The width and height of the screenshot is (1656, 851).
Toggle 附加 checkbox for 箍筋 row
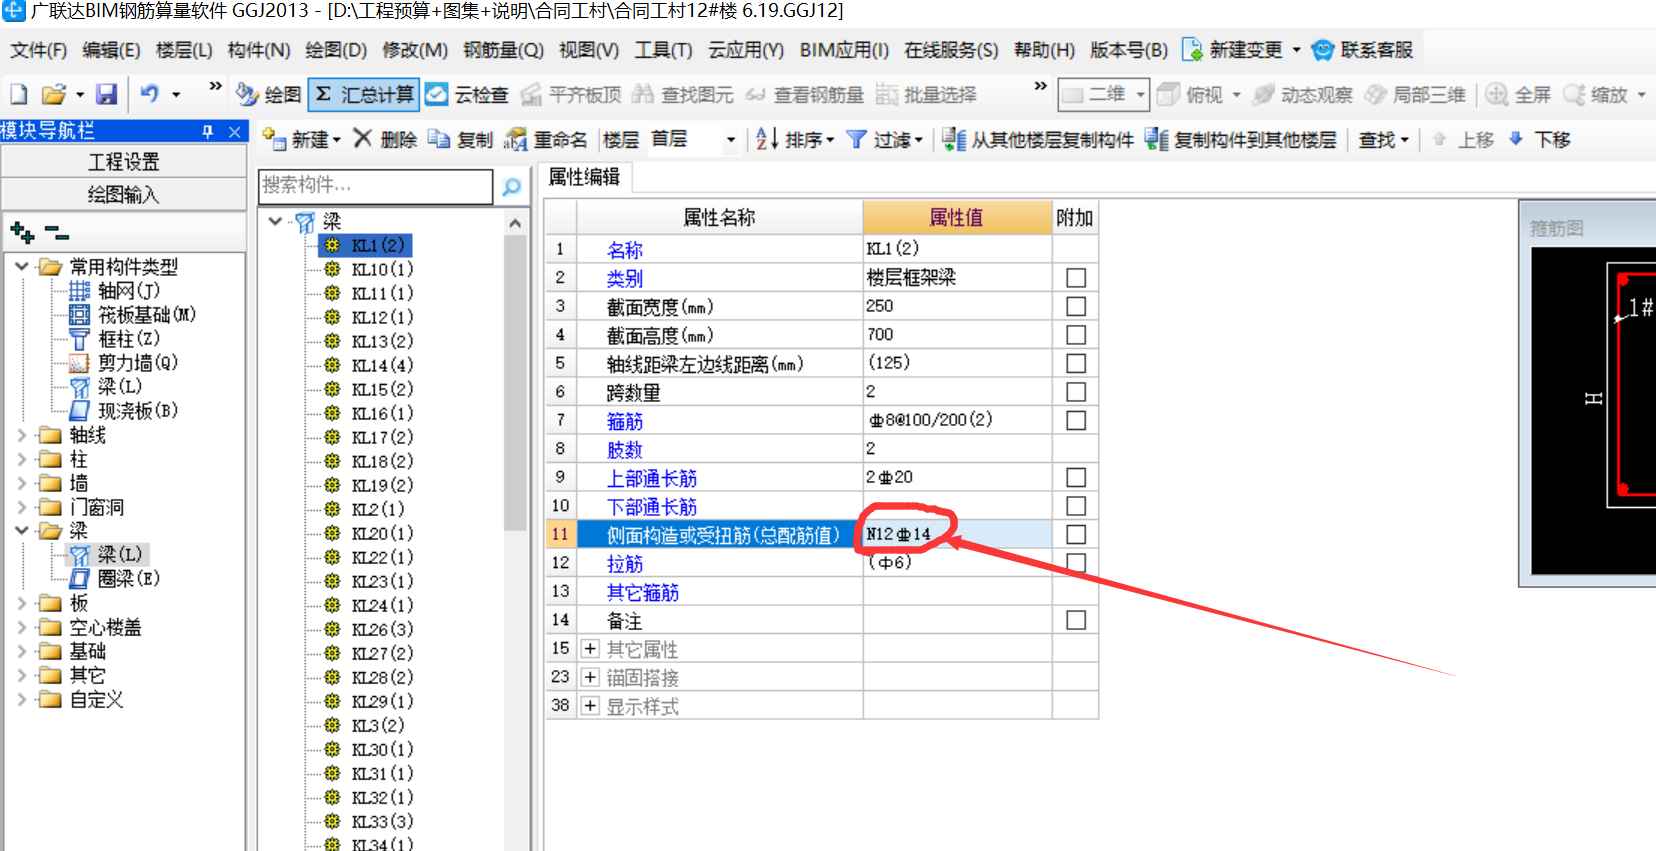click(1076, 420)
